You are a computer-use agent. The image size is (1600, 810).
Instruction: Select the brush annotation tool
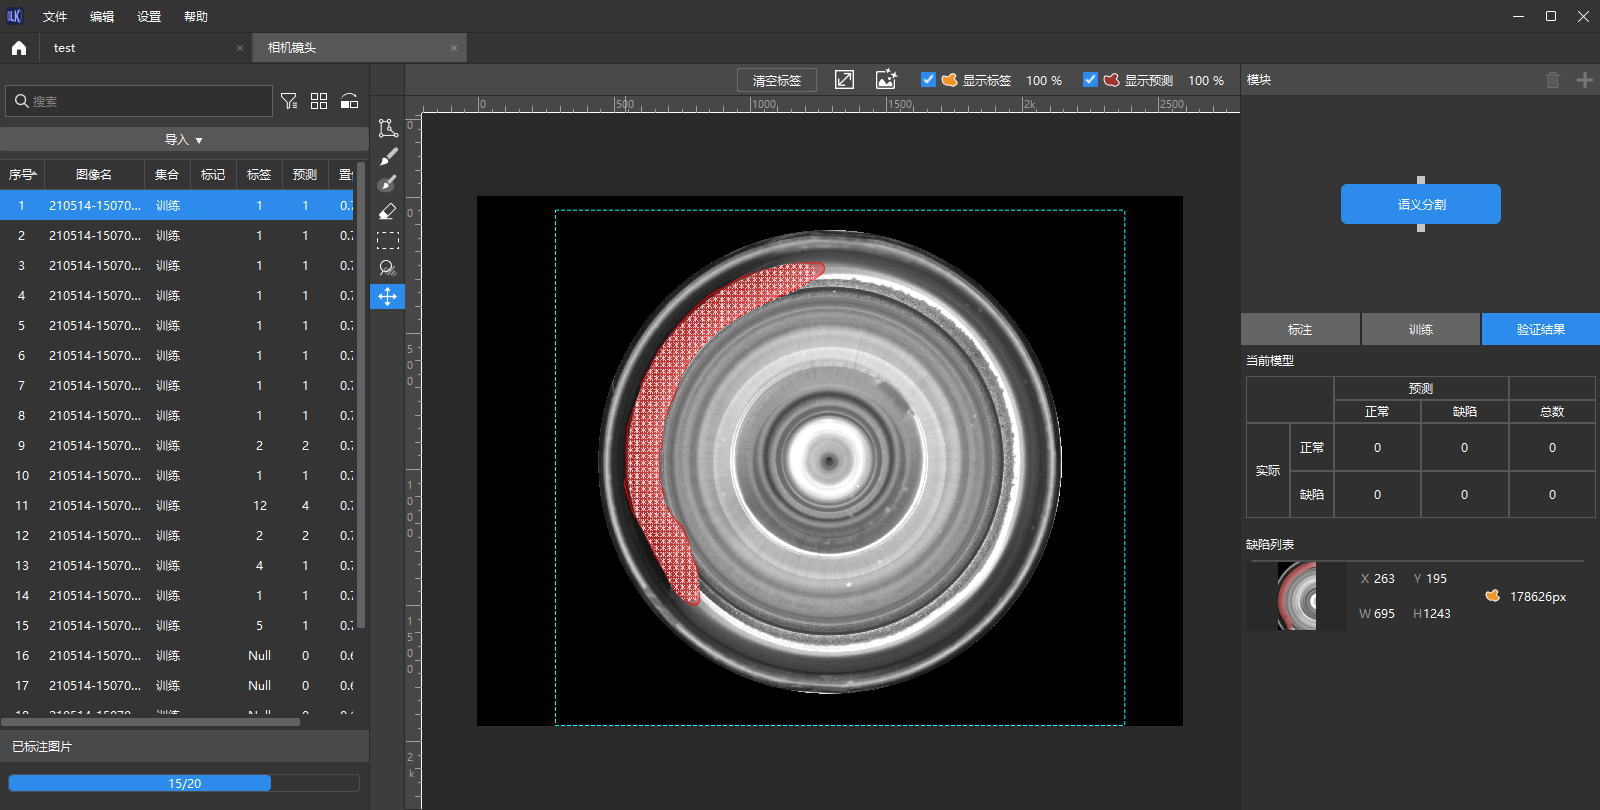(x=388, y=156)
